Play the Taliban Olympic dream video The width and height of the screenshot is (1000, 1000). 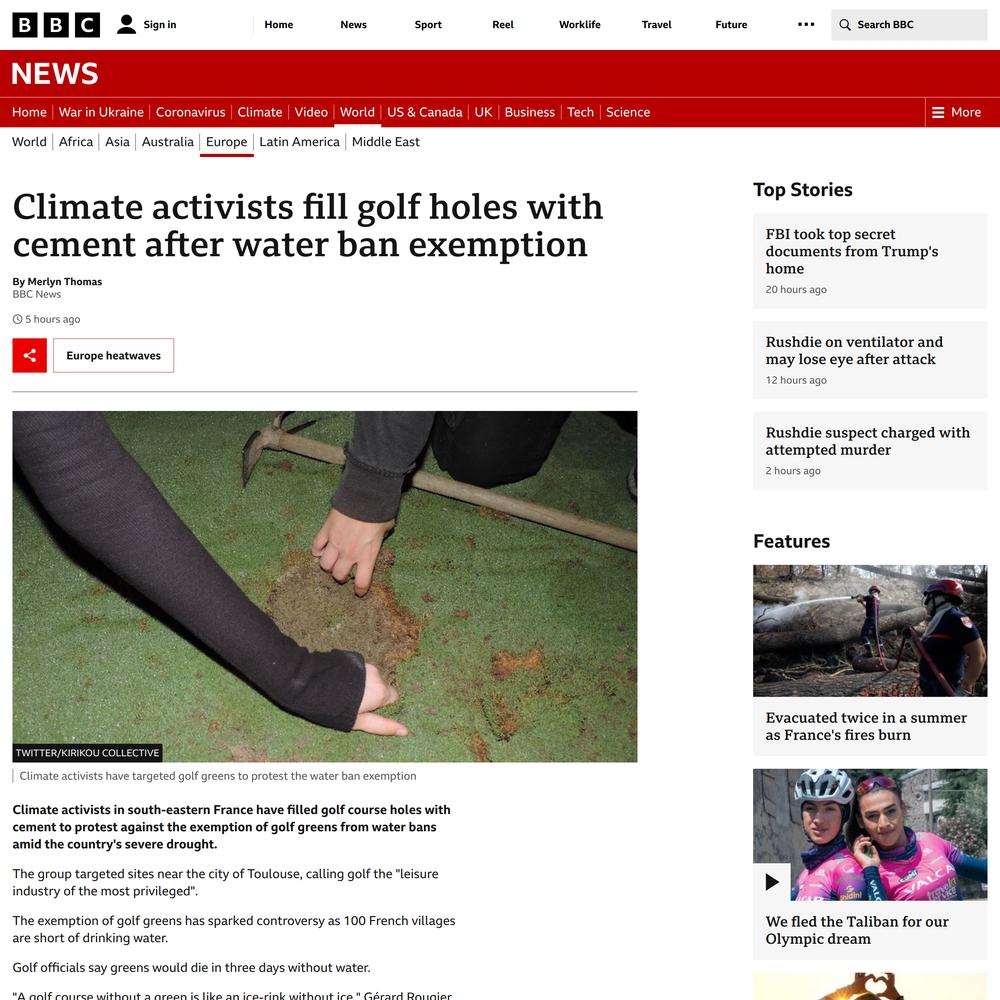(772, 881)
